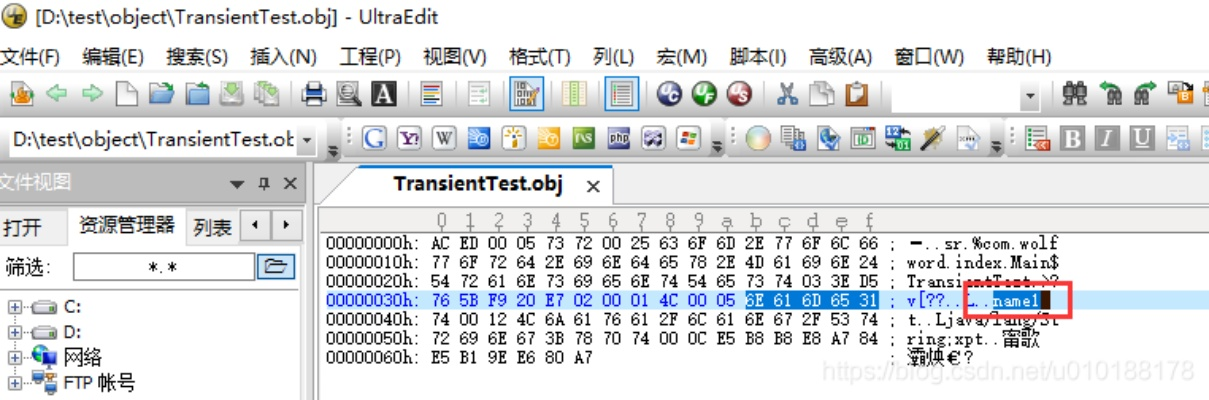The image size is (1209, 400).
Task: Click Find Next binoculars icon
Action: 1146,94
